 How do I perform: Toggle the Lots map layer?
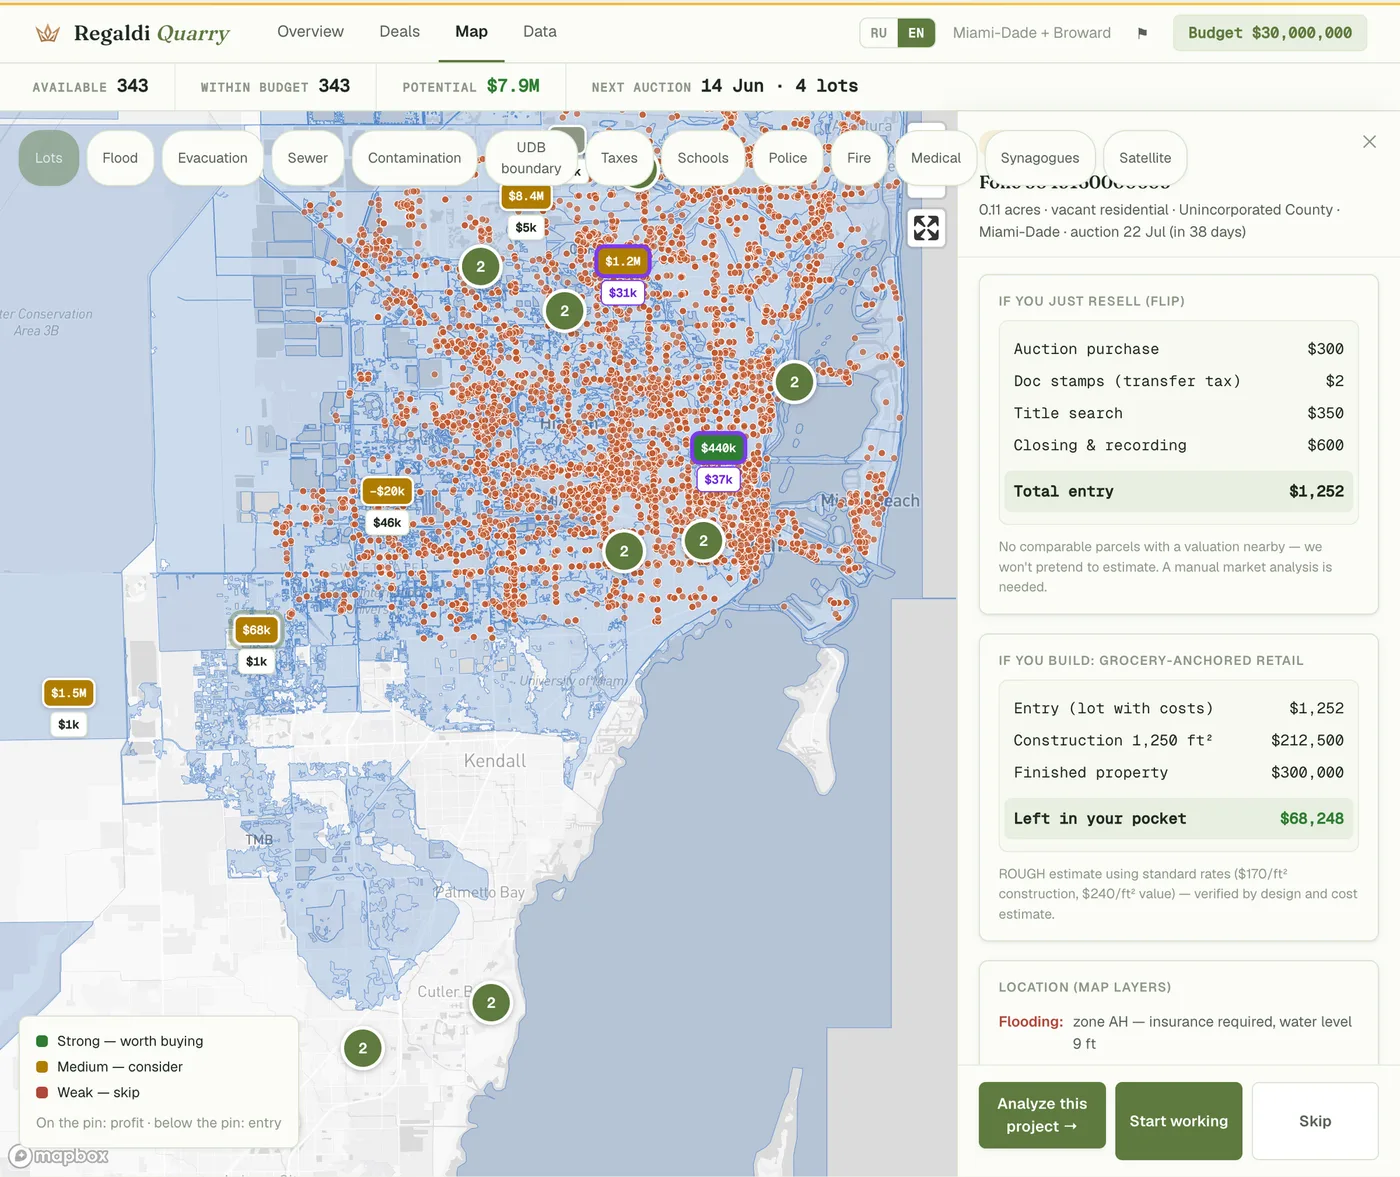49,158
